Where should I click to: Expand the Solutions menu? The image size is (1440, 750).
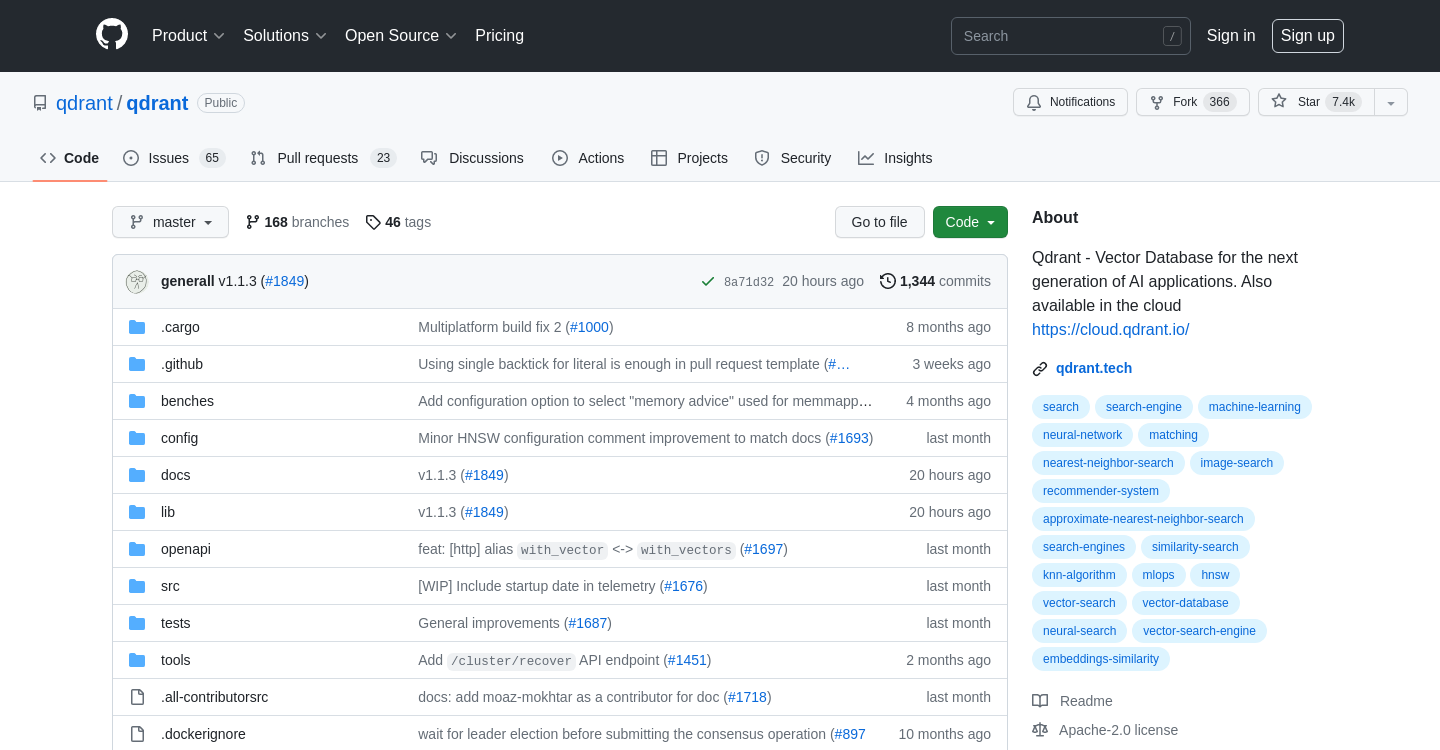tap(285, 36)
